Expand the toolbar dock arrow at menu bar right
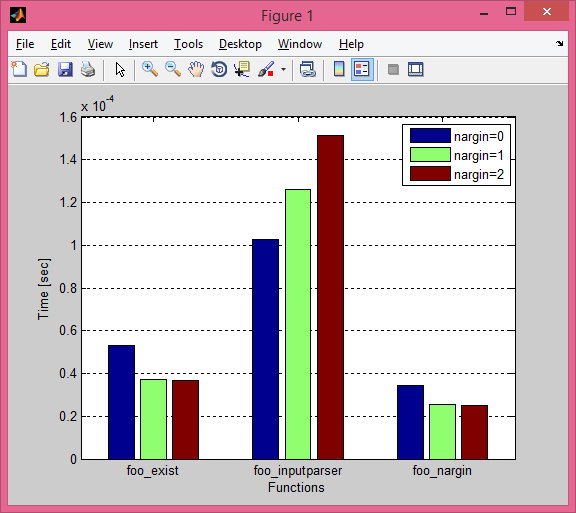Screen dimensions: 576x513 tap(559, 43)
